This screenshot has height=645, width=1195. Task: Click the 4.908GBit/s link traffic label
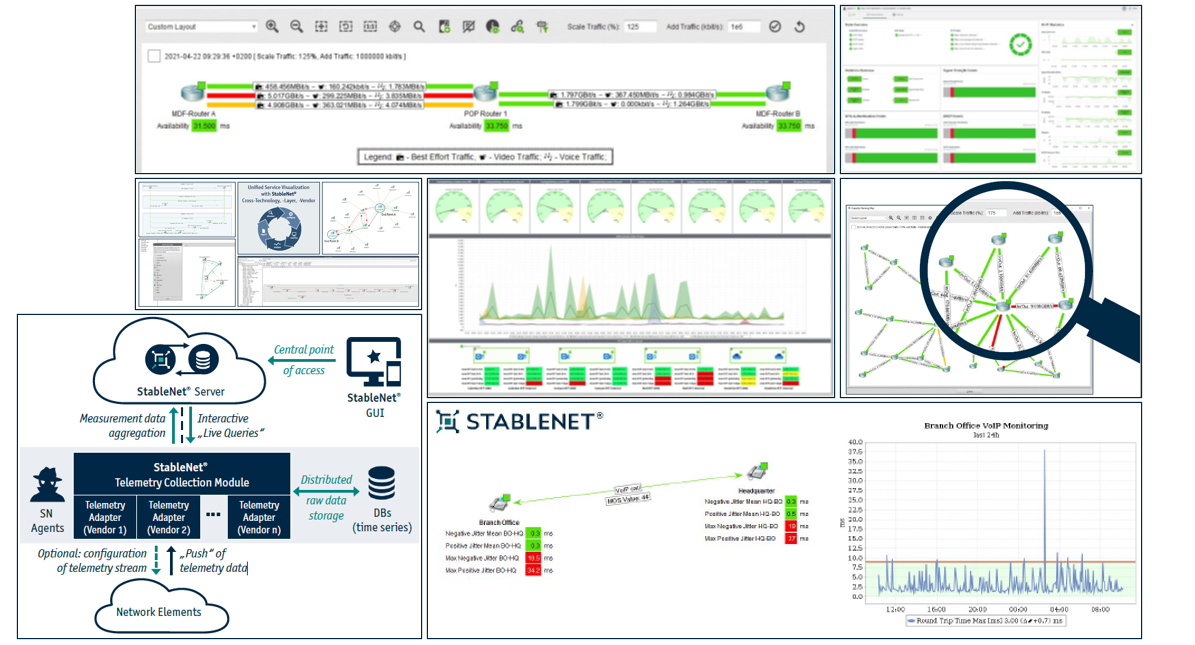pyautogui.click(x=340, y=105)
